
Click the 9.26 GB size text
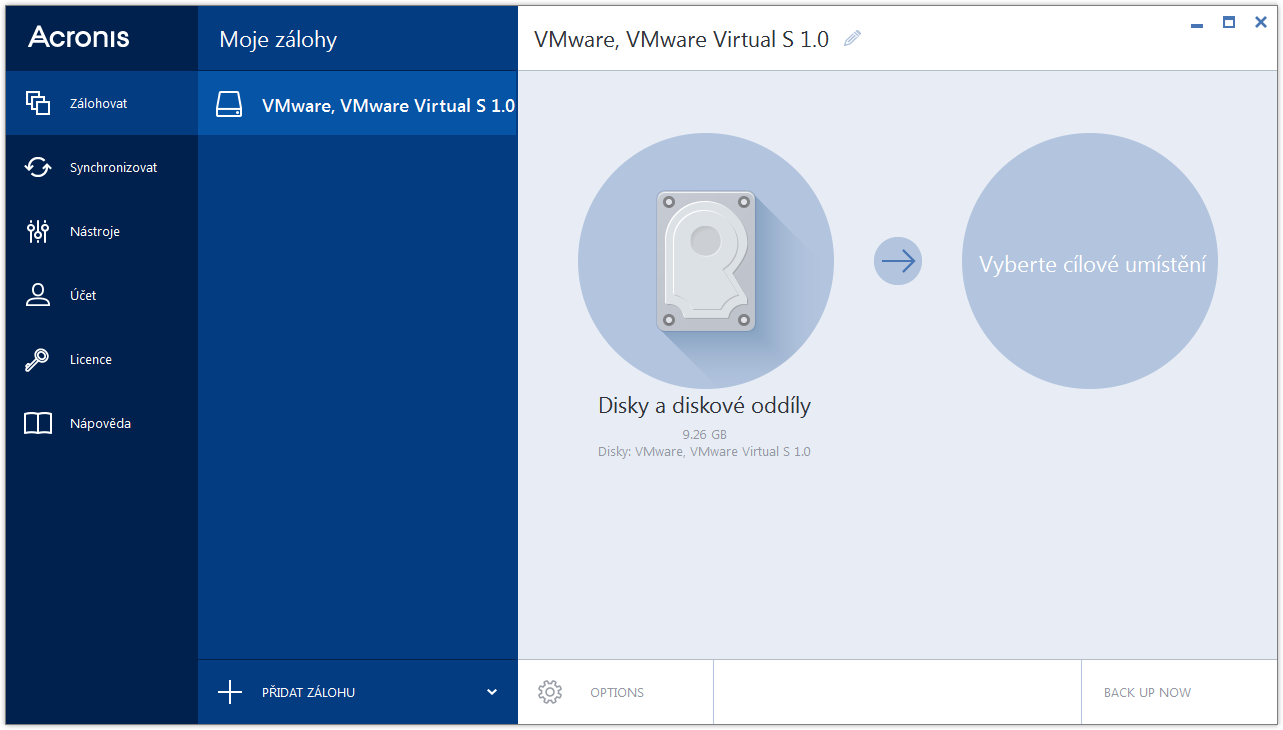coord(704,434)
